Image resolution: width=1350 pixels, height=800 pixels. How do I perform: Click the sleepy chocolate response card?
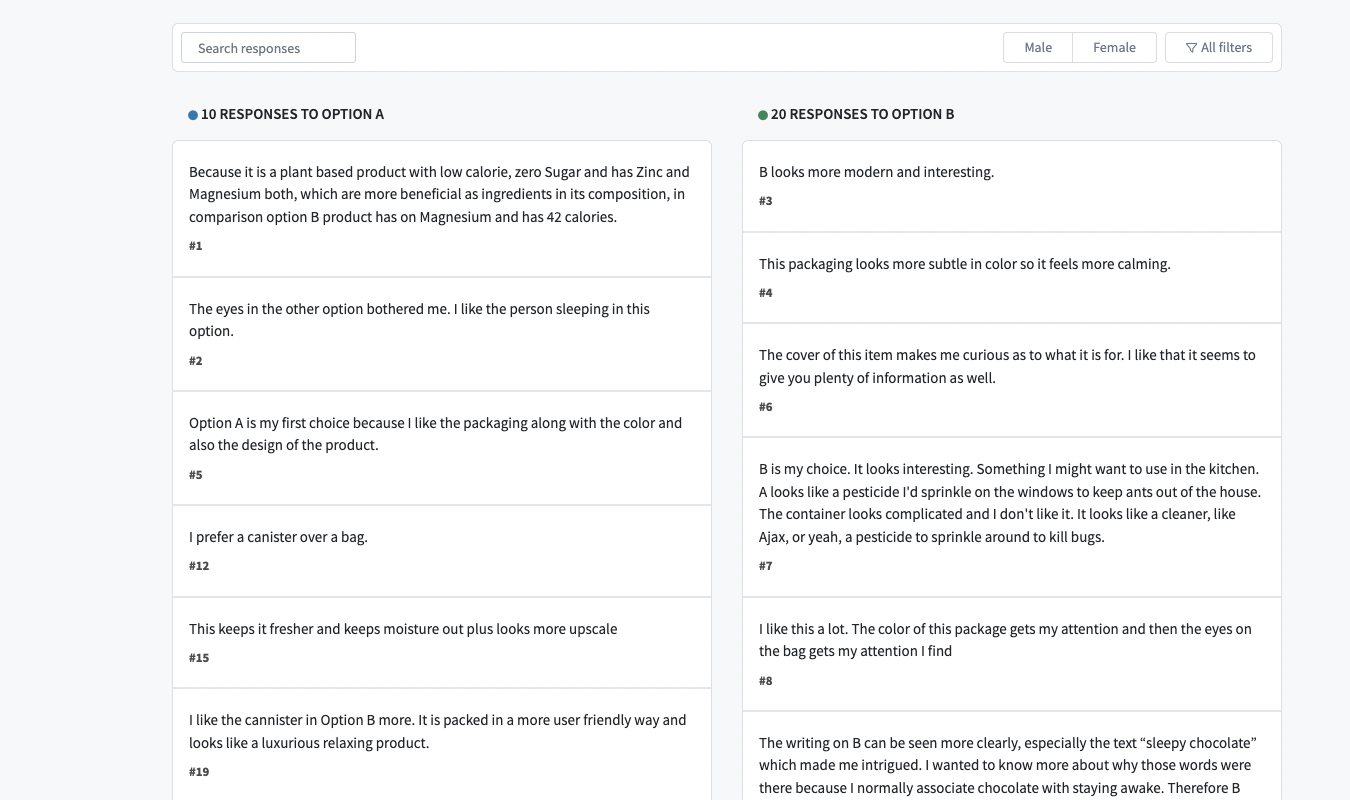(1010, 765)
